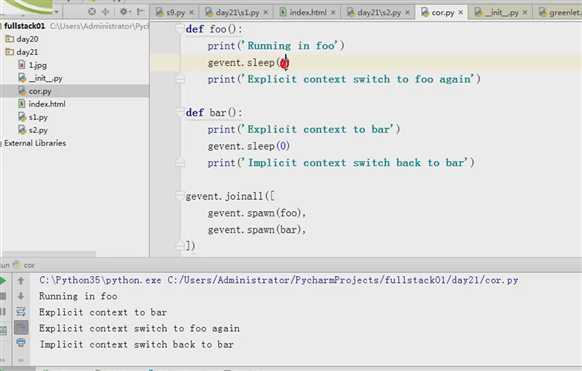Click the index.html file type icon
Screen dimensions: 582x371
click(x=22, y=104)
